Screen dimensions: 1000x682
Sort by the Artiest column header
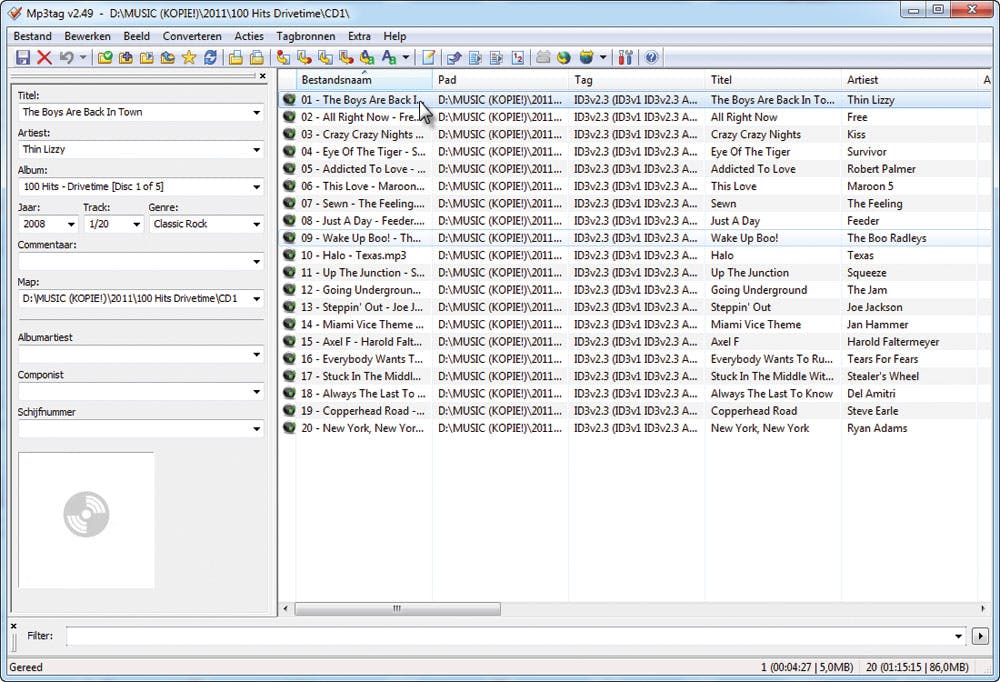point(909,80)
